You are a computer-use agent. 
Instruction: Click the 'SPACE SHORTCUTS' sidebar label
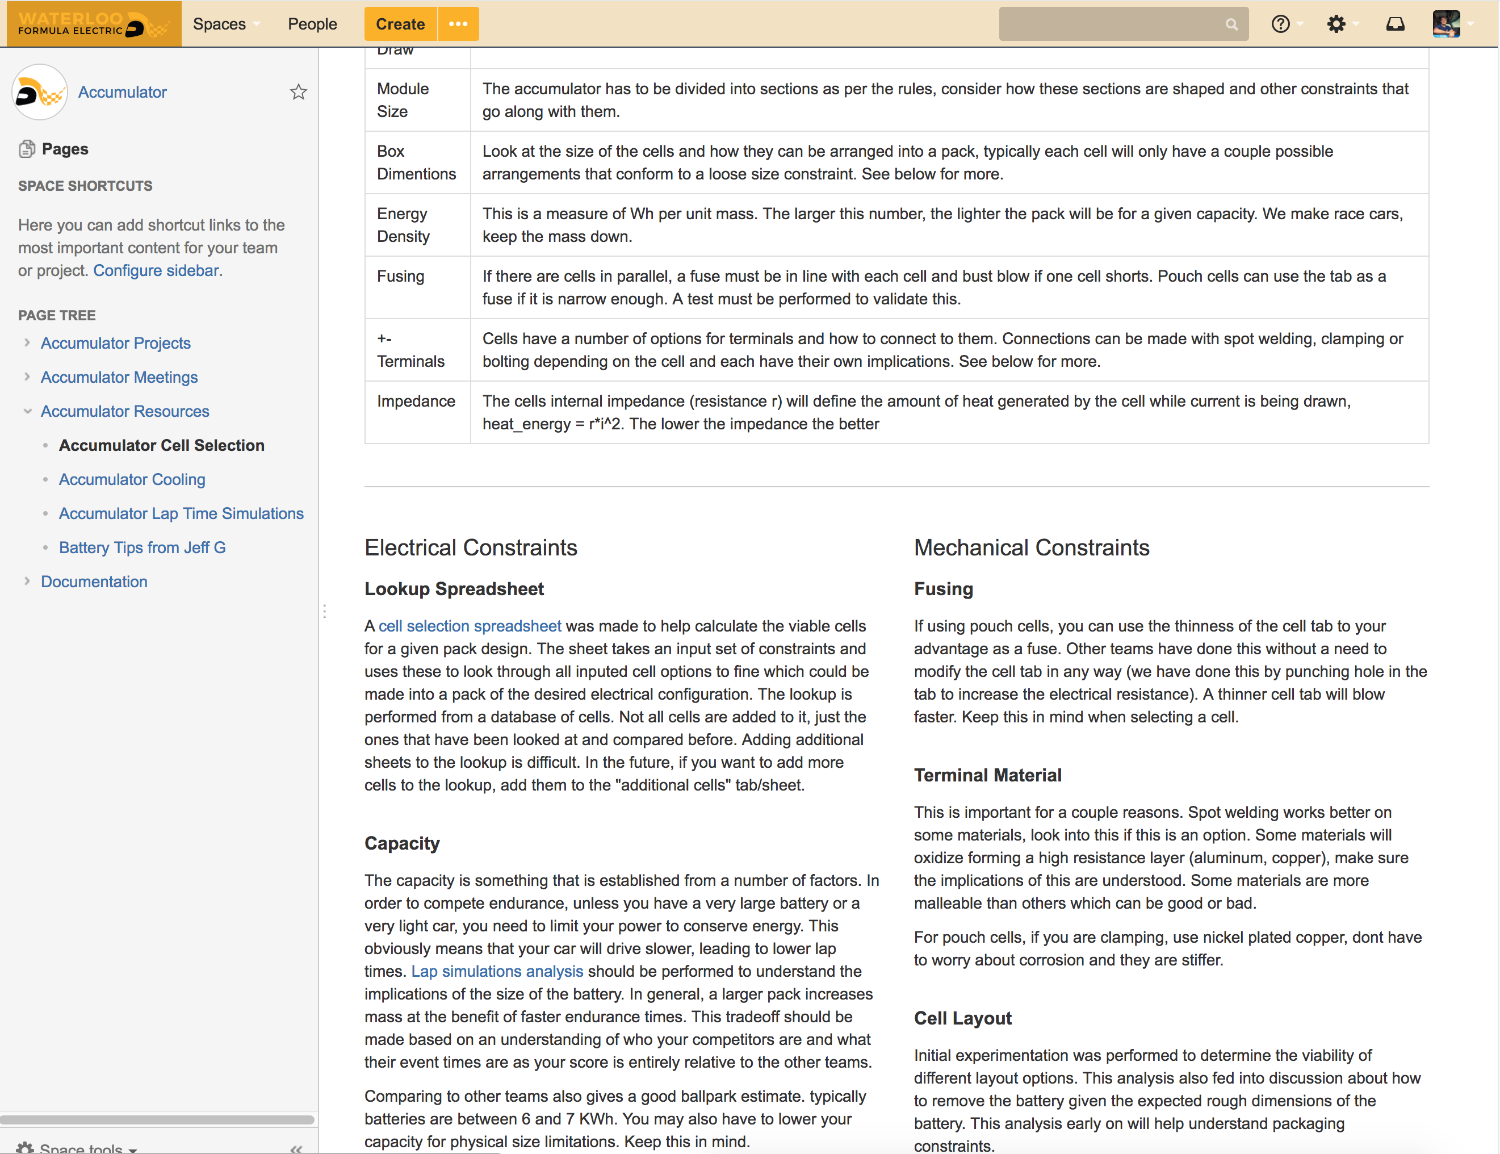[x=85, y=186]
